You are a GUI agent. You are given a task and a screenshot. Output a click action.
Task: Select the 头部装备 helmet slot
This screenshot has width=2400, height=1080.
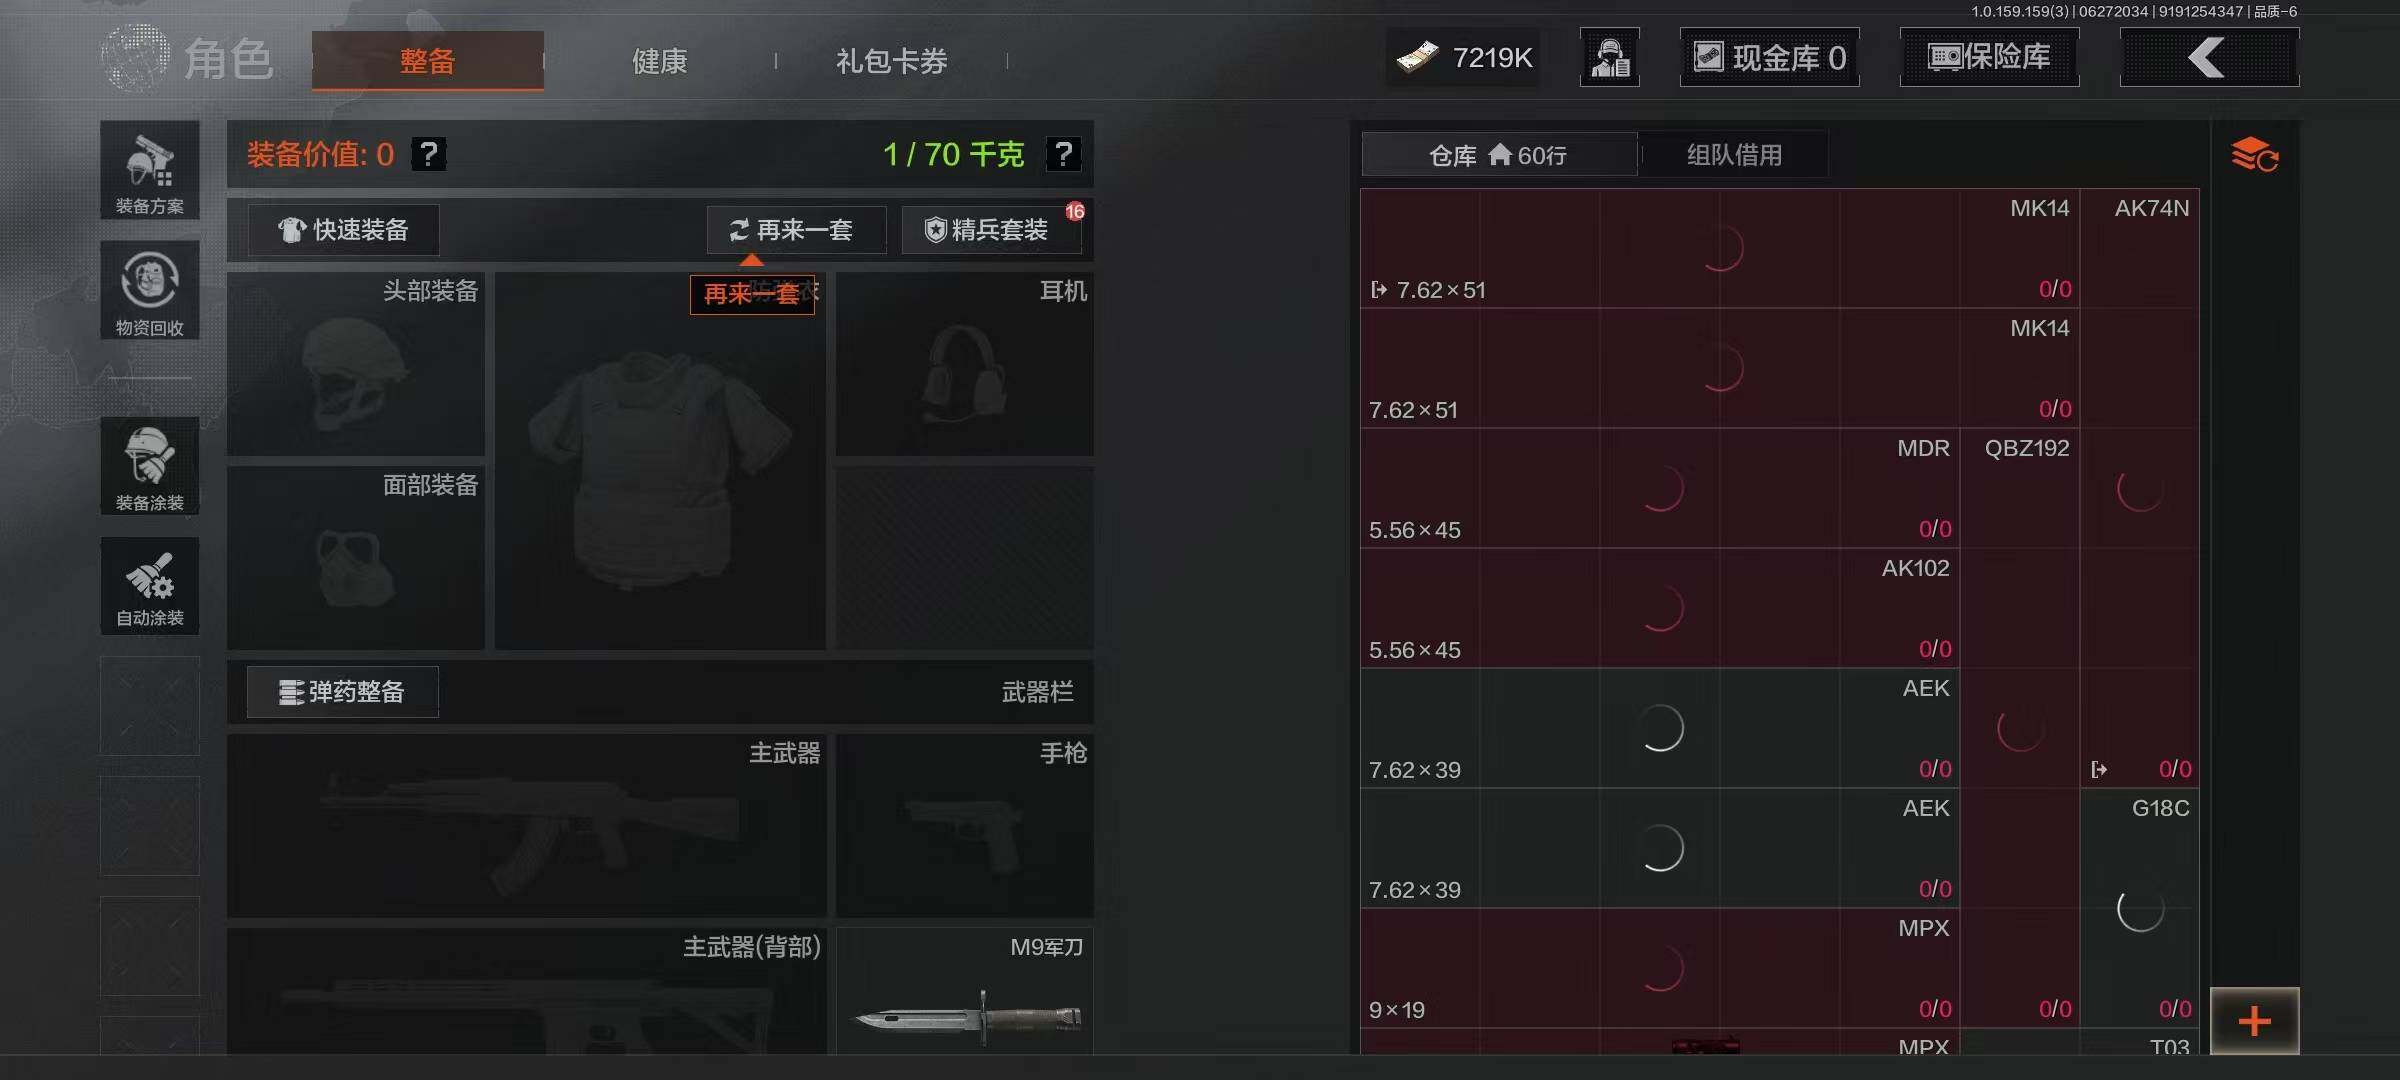(x=356, y=364)
